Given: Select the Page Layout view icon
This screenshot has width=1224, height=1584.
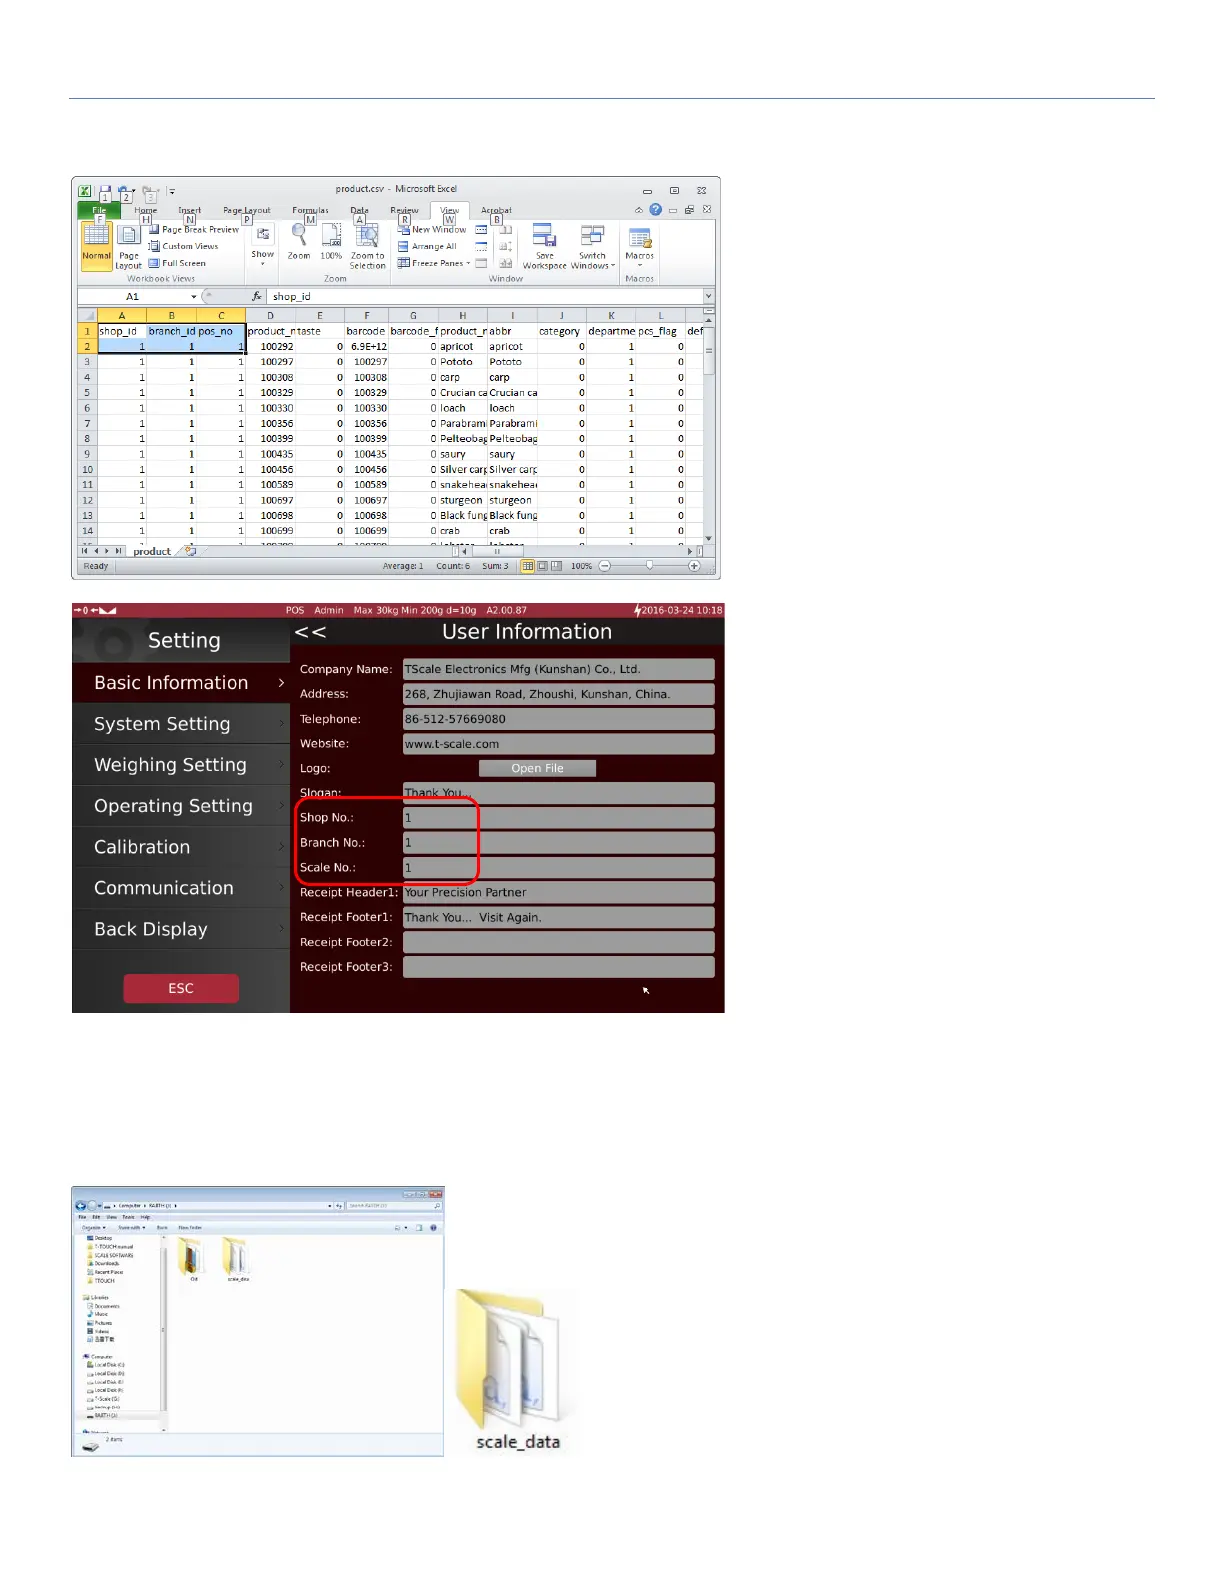Looking at the screenshot, I should 128,246.
